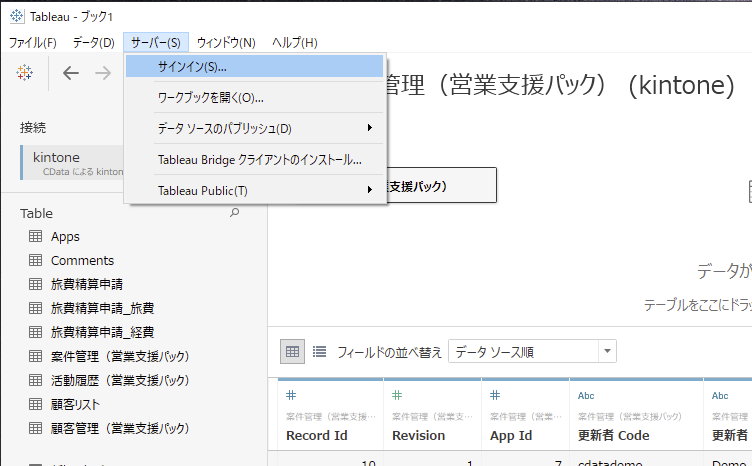Viewport: 752px width, 466px height.
Task: Open the ファイル(F) menu
Action: click(33, 43)
